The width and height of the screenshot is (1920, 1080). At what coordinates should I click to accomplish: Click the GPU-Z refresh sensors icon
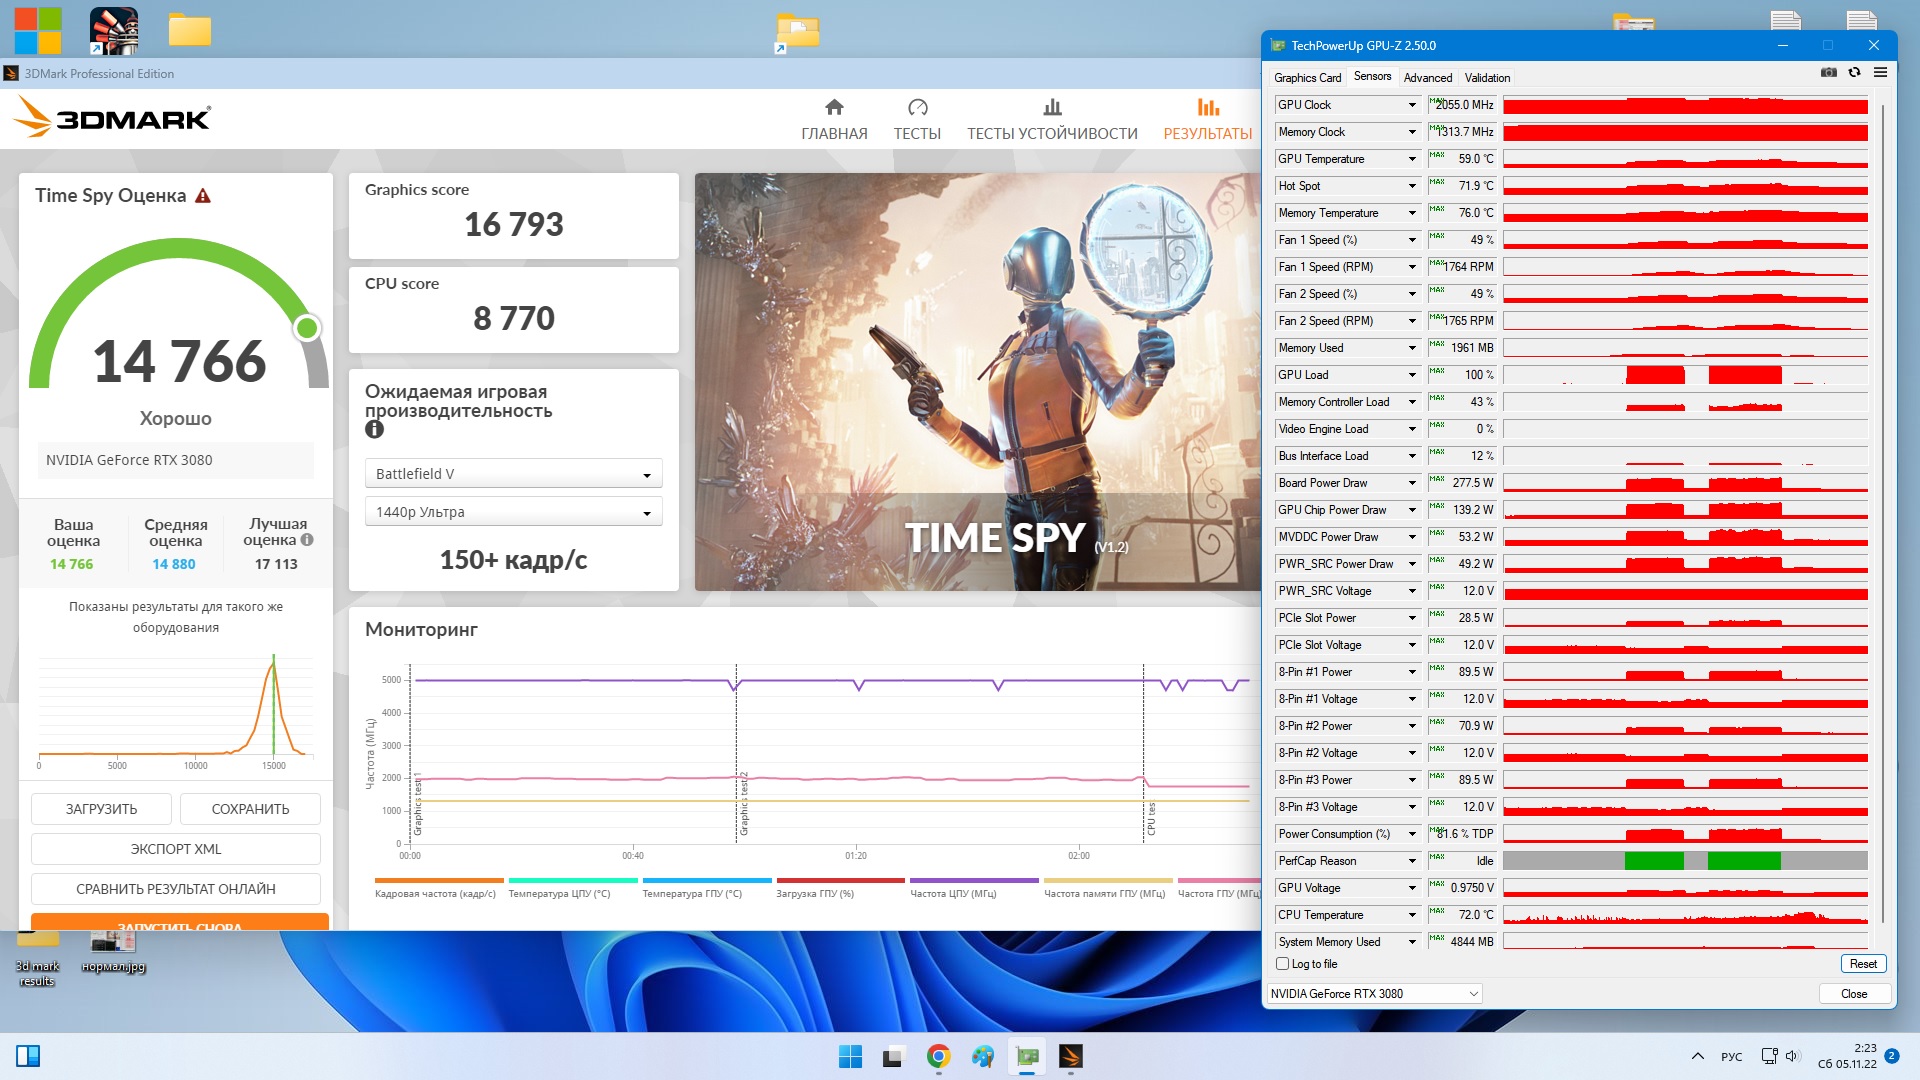coord(1854,72)
